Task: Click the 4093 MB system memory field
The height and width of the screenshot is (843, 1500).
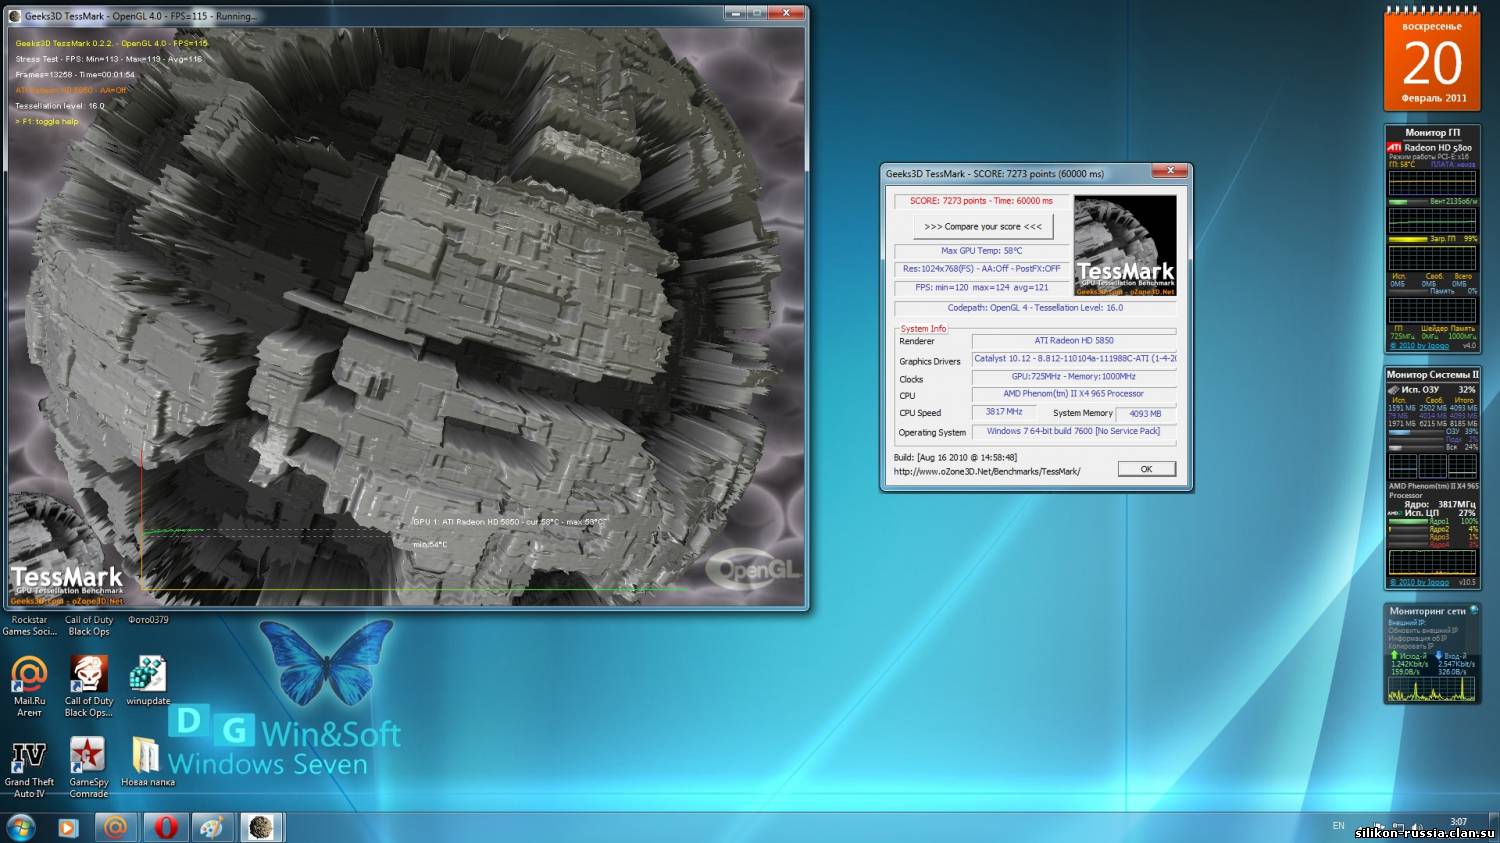Action: [x=1146, y=413]
